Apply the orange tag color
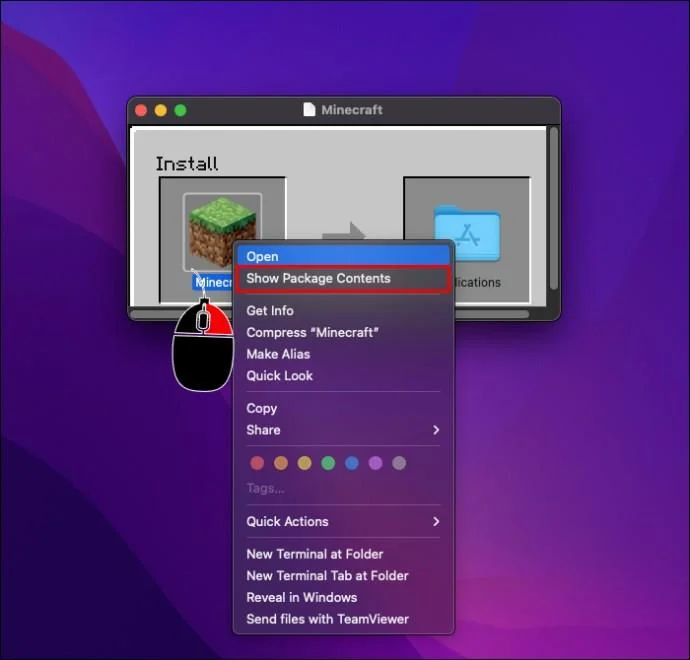 click(281, 463)
